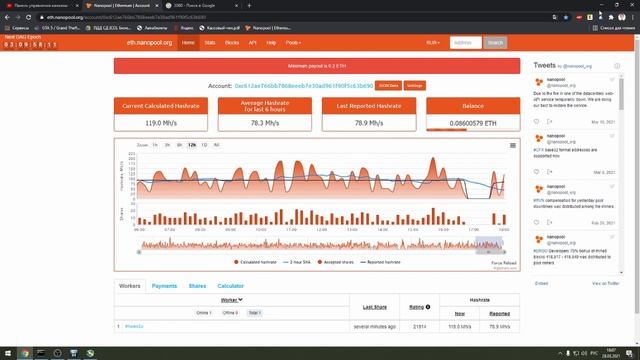Click the nanopool avatar on the first tweet
This screenshot has height=360, width=640.
point(539,82)
